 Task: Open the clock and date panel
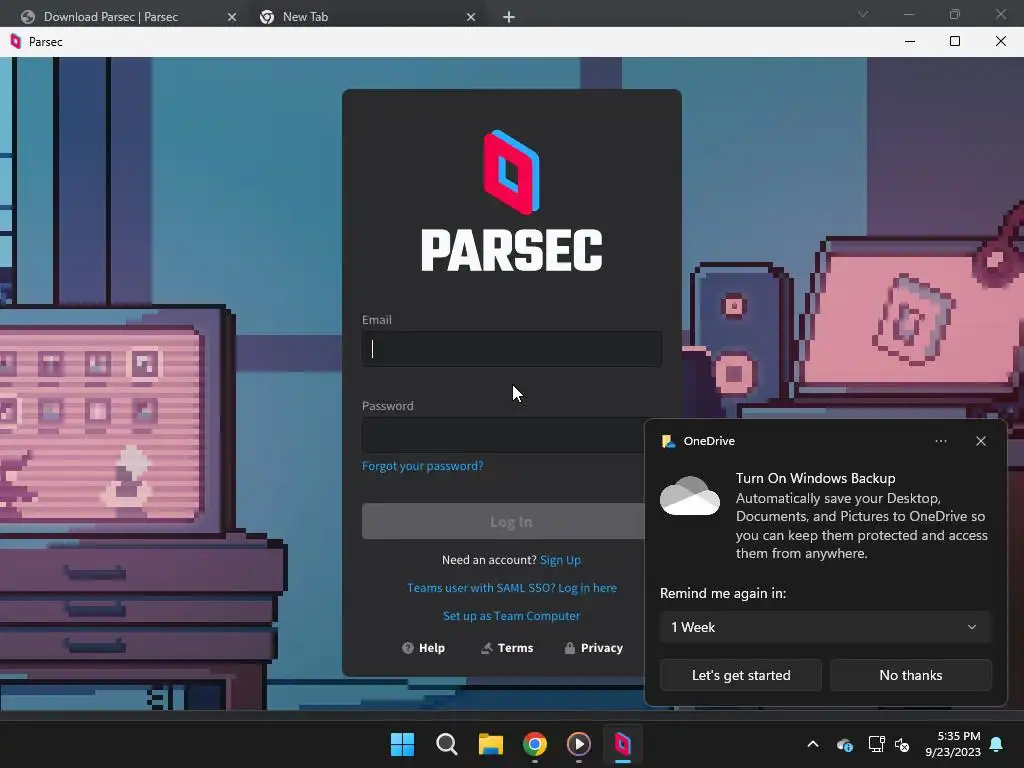click(953, 744)
